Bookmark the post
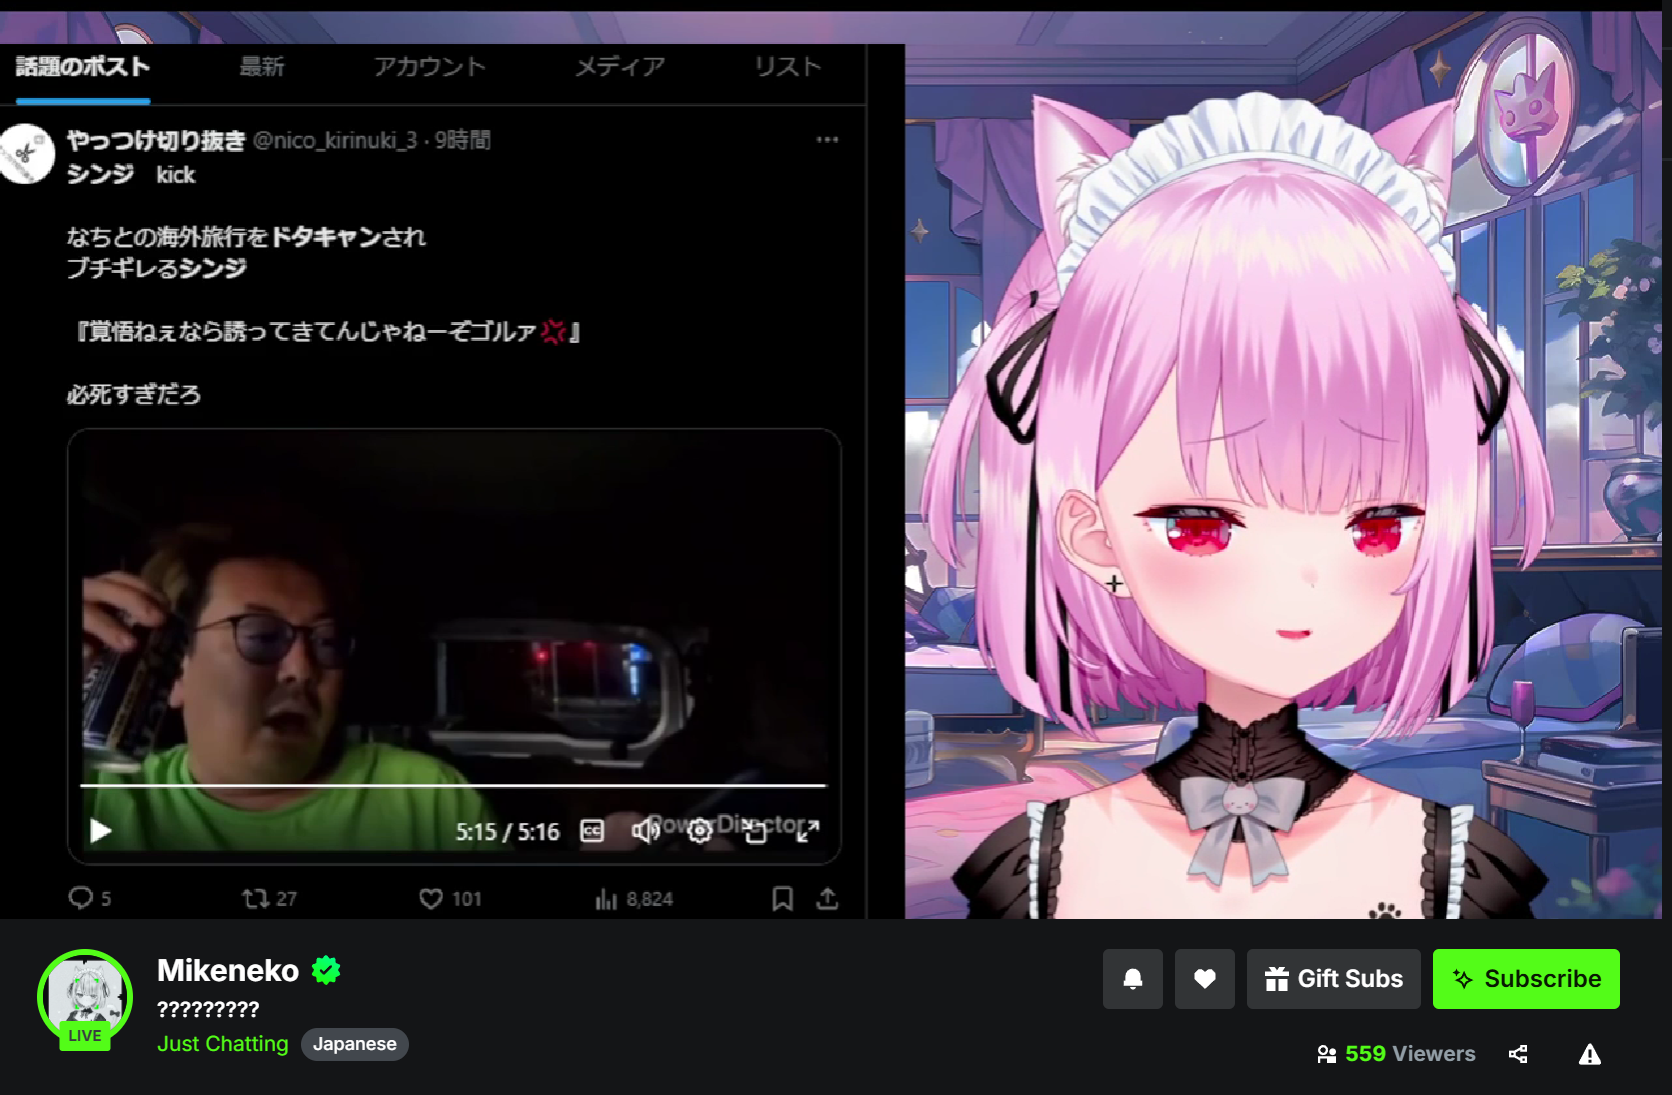This screenshot has width=1672, height=1095. coord(782,898)
